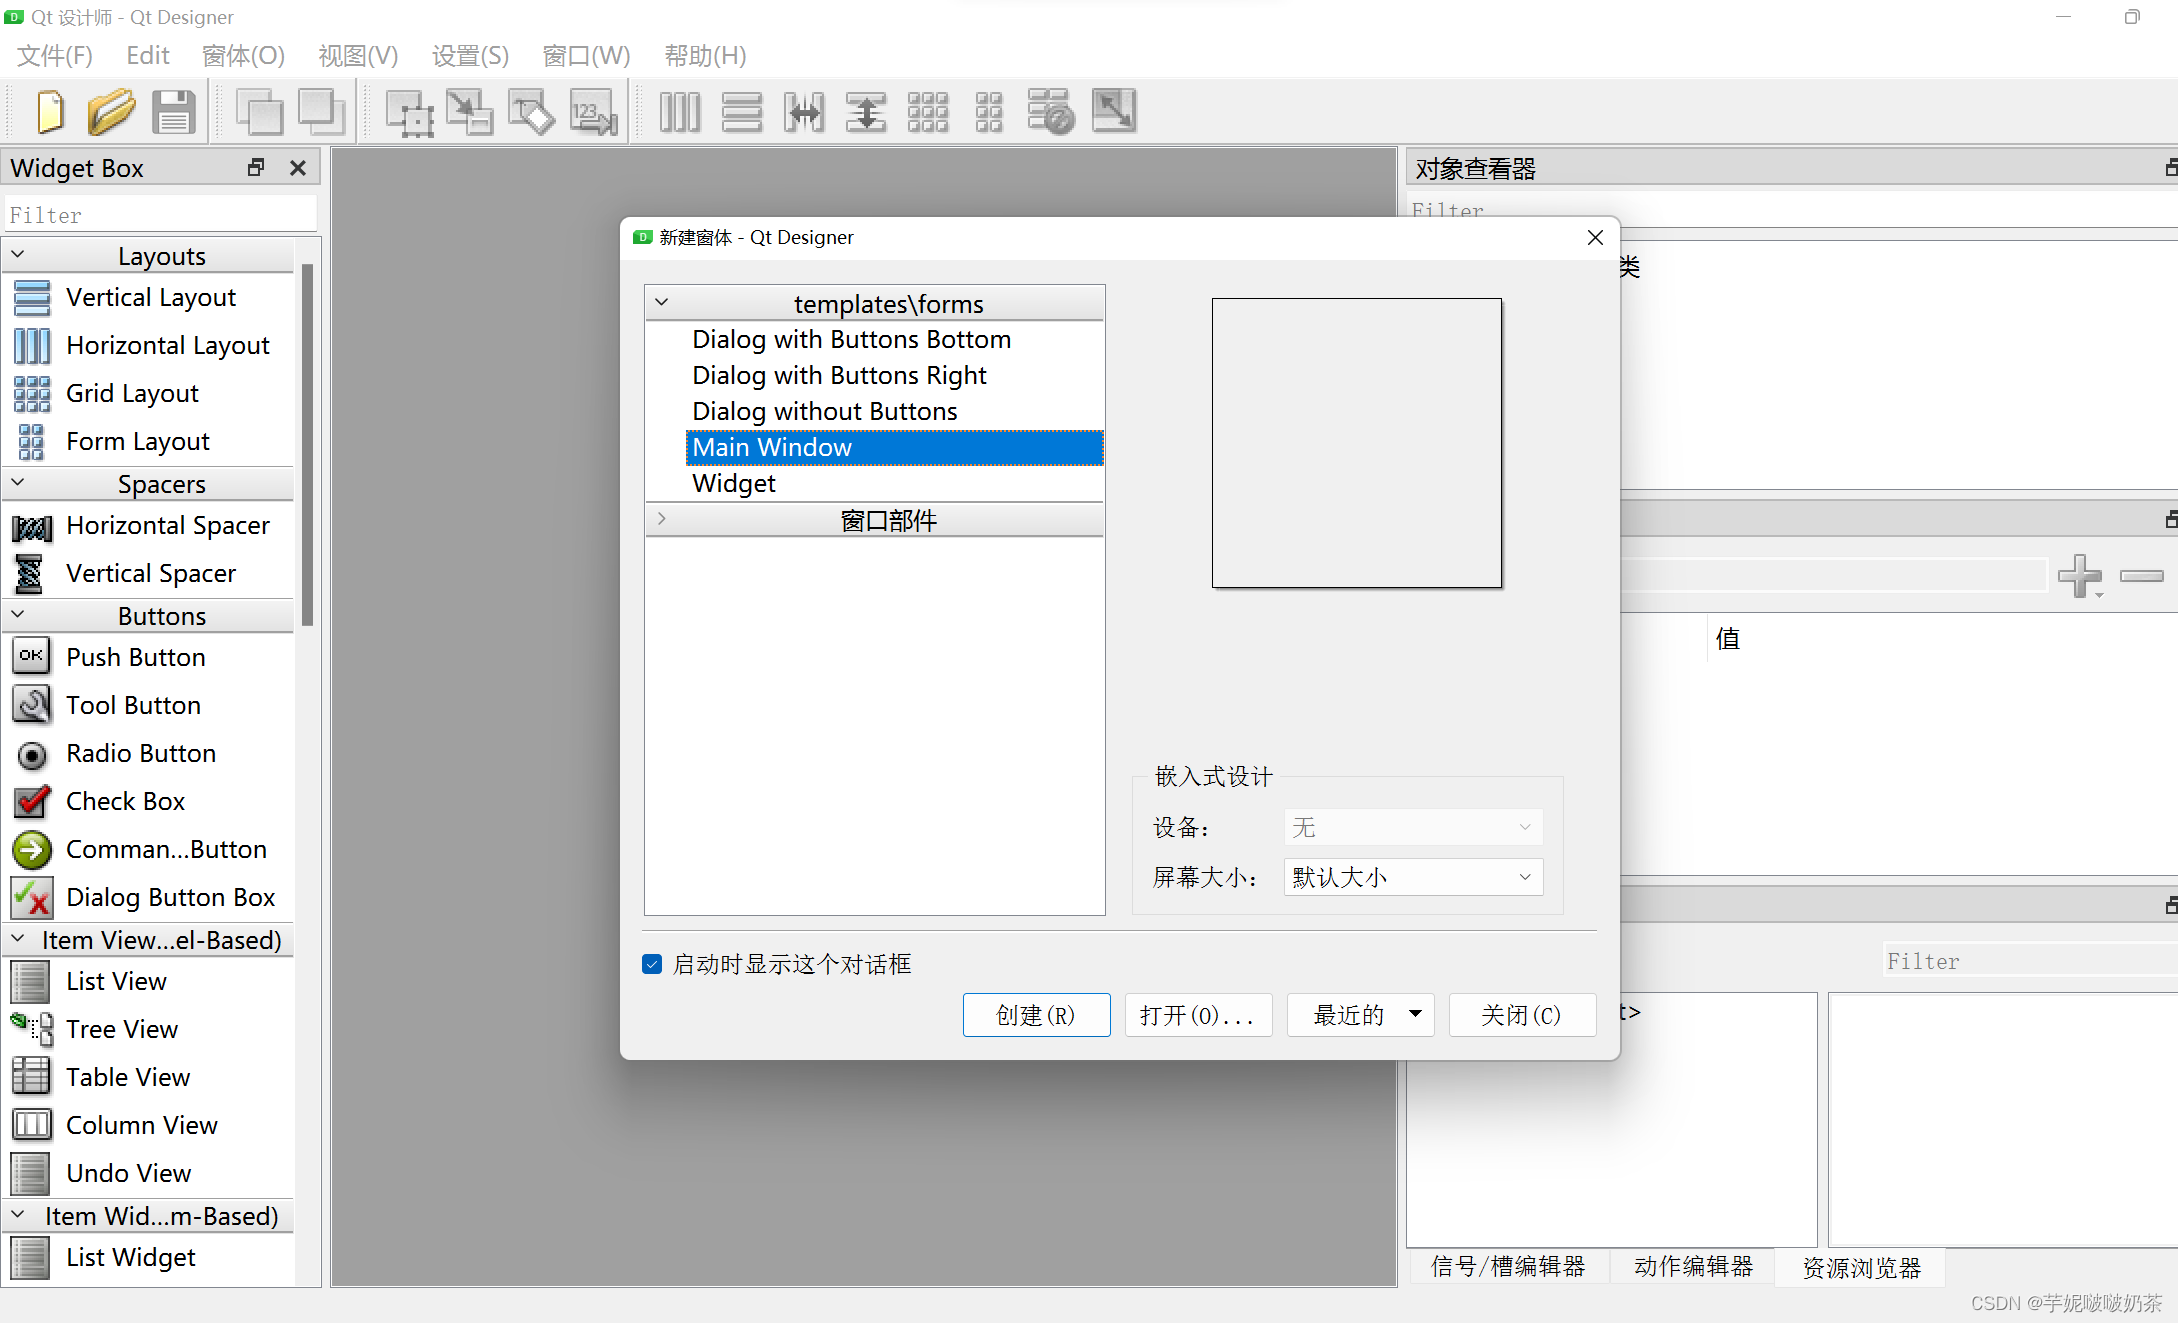Click Lay Out Horizontally toolbar icon
Viewport: 2178px width, 1323px height.
[x=680, y=111]
